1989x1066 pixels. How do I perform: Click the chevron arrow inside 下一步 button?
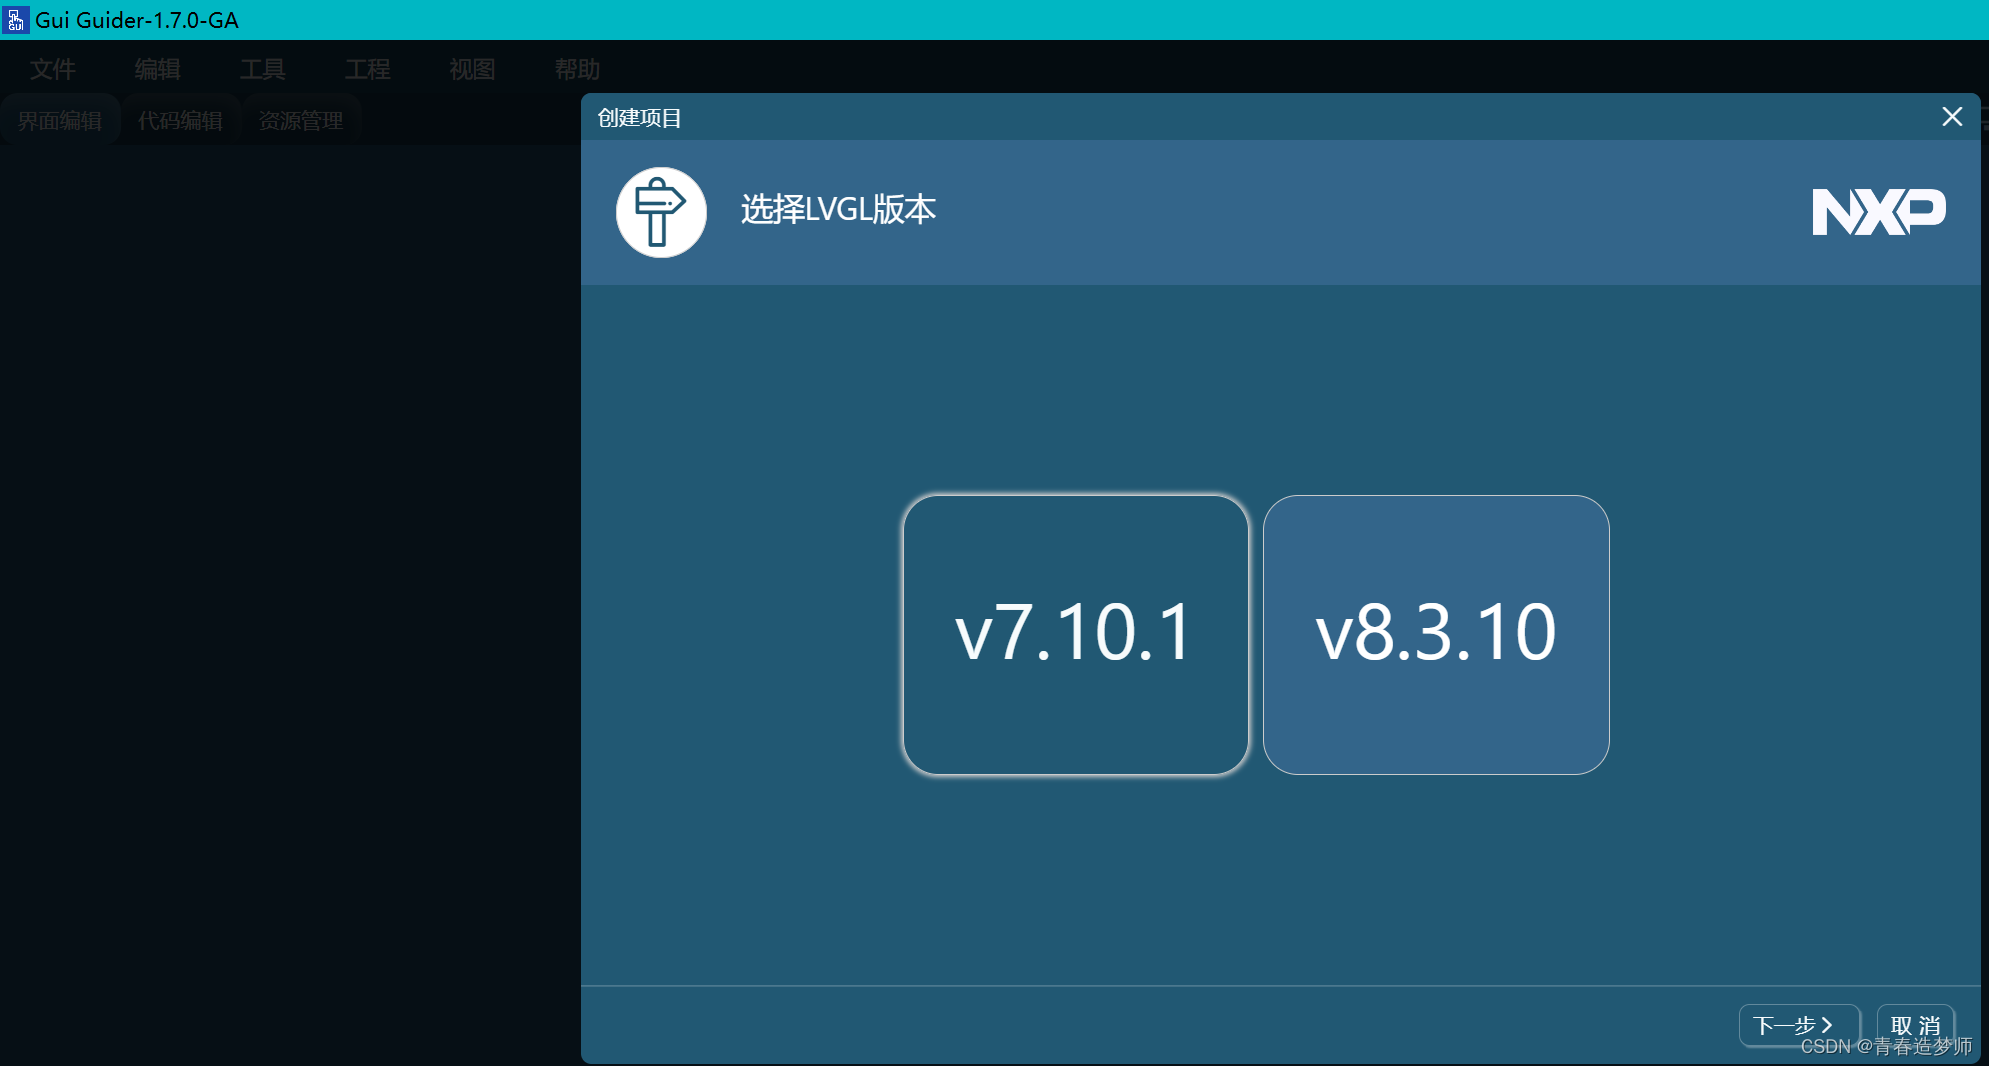coord(1829,1025)
